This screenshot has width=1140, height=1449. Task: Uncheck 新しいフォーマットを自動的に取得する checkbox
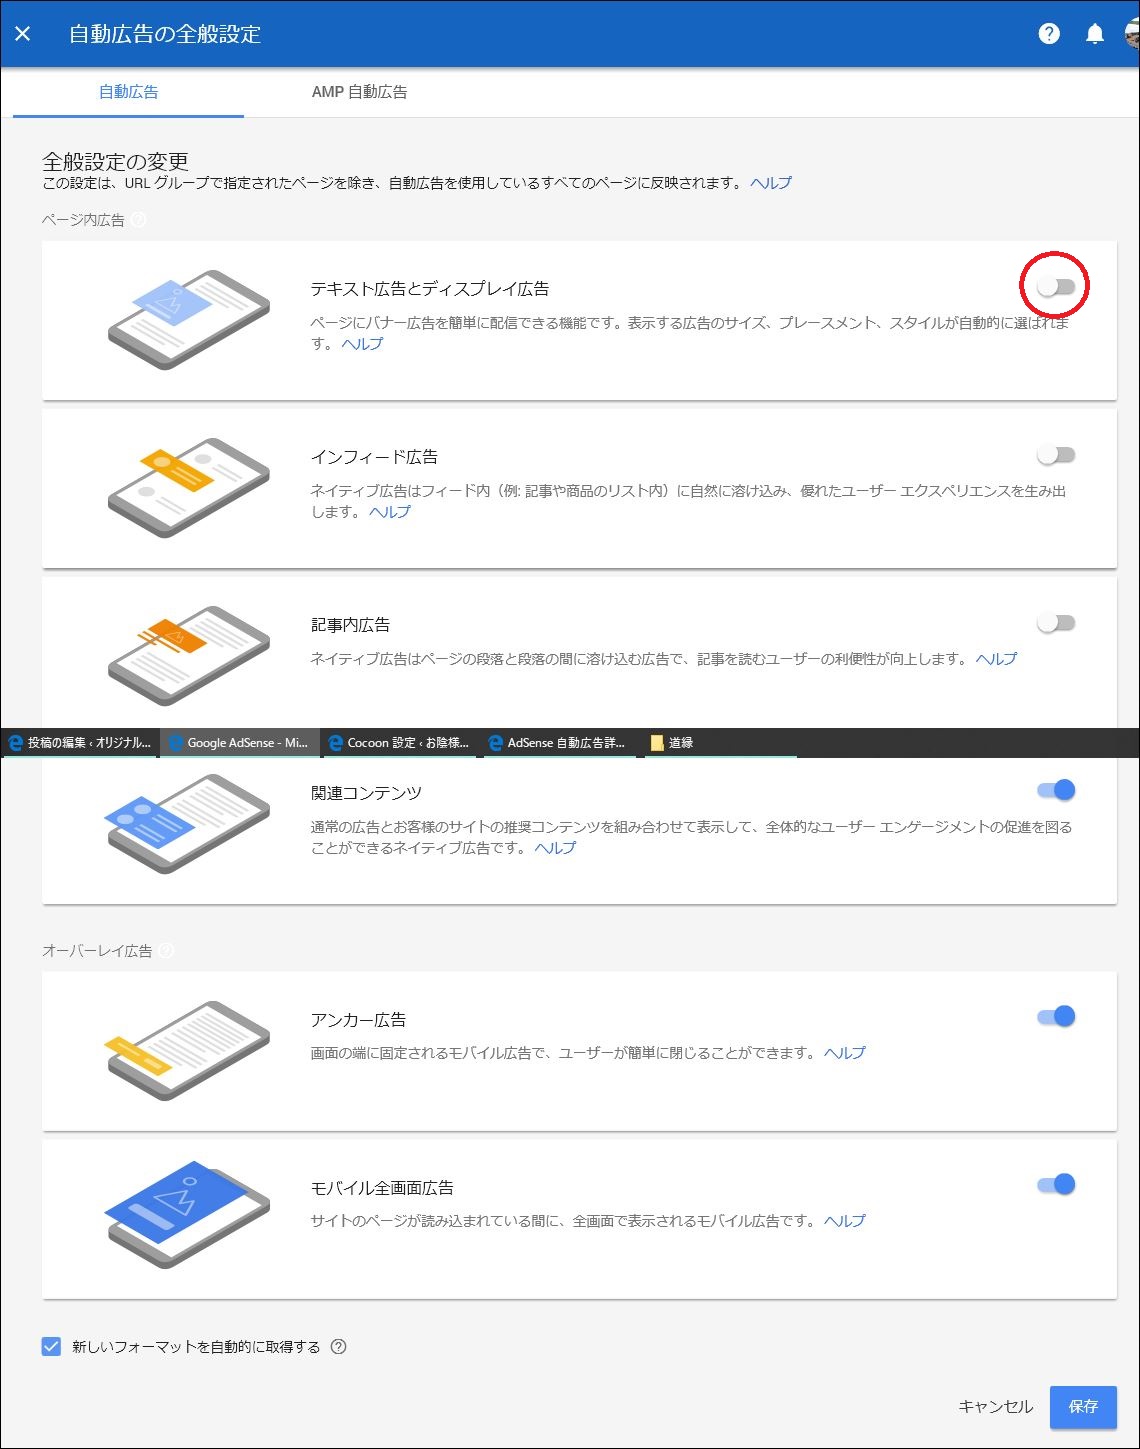pyautogui.click(x=51, y=1347)
